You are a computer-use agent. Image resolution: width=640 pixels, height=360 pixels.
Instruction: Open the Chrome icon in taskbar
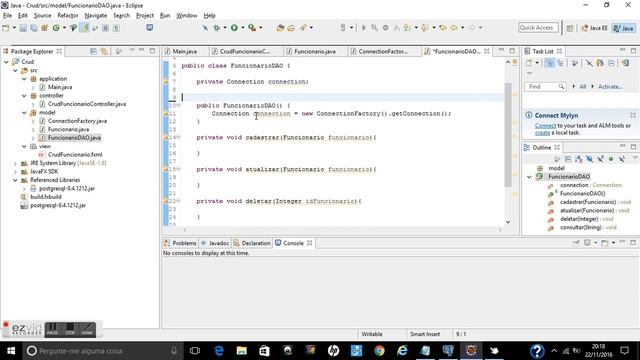(379, 351)
